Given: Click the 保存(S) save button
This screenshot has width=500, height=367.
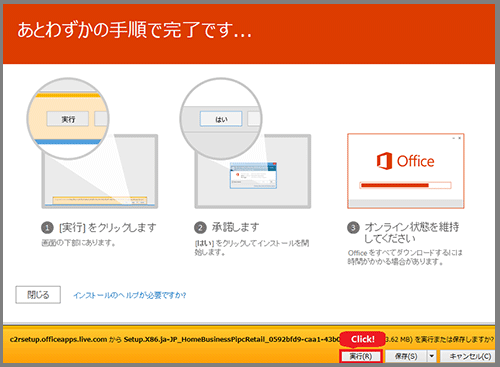Looking at the screenshot, I should coord(406,356).
